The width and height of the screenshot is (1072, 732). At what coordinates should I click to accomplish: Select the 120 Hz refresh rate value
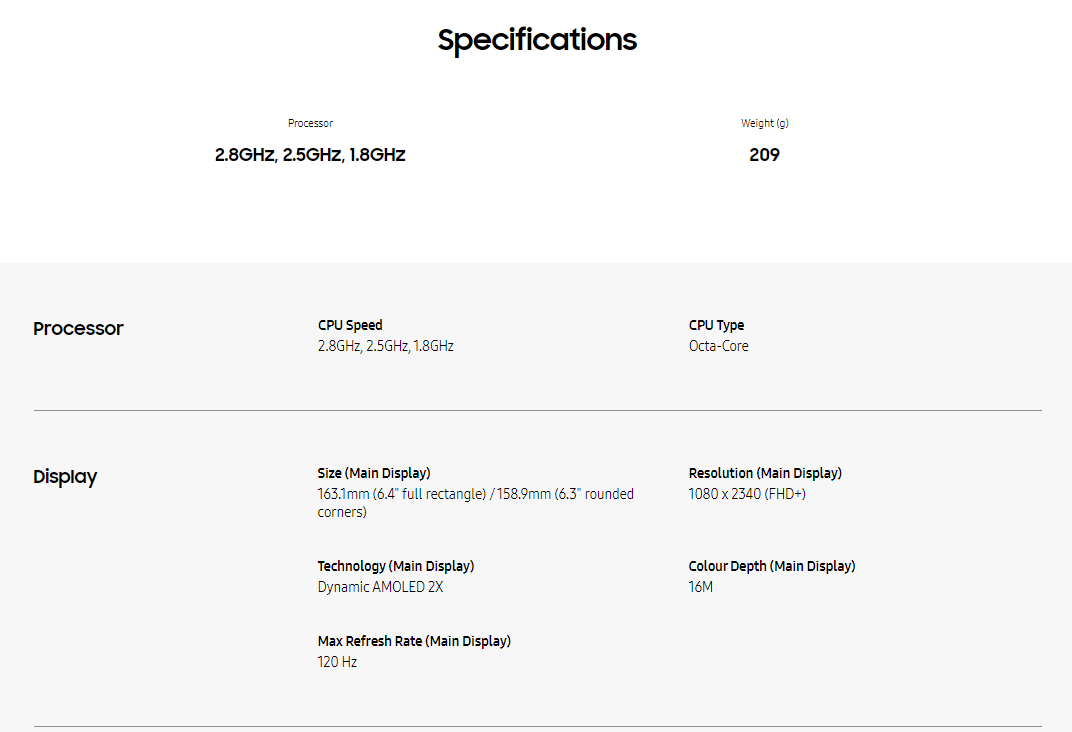(337, 662)
